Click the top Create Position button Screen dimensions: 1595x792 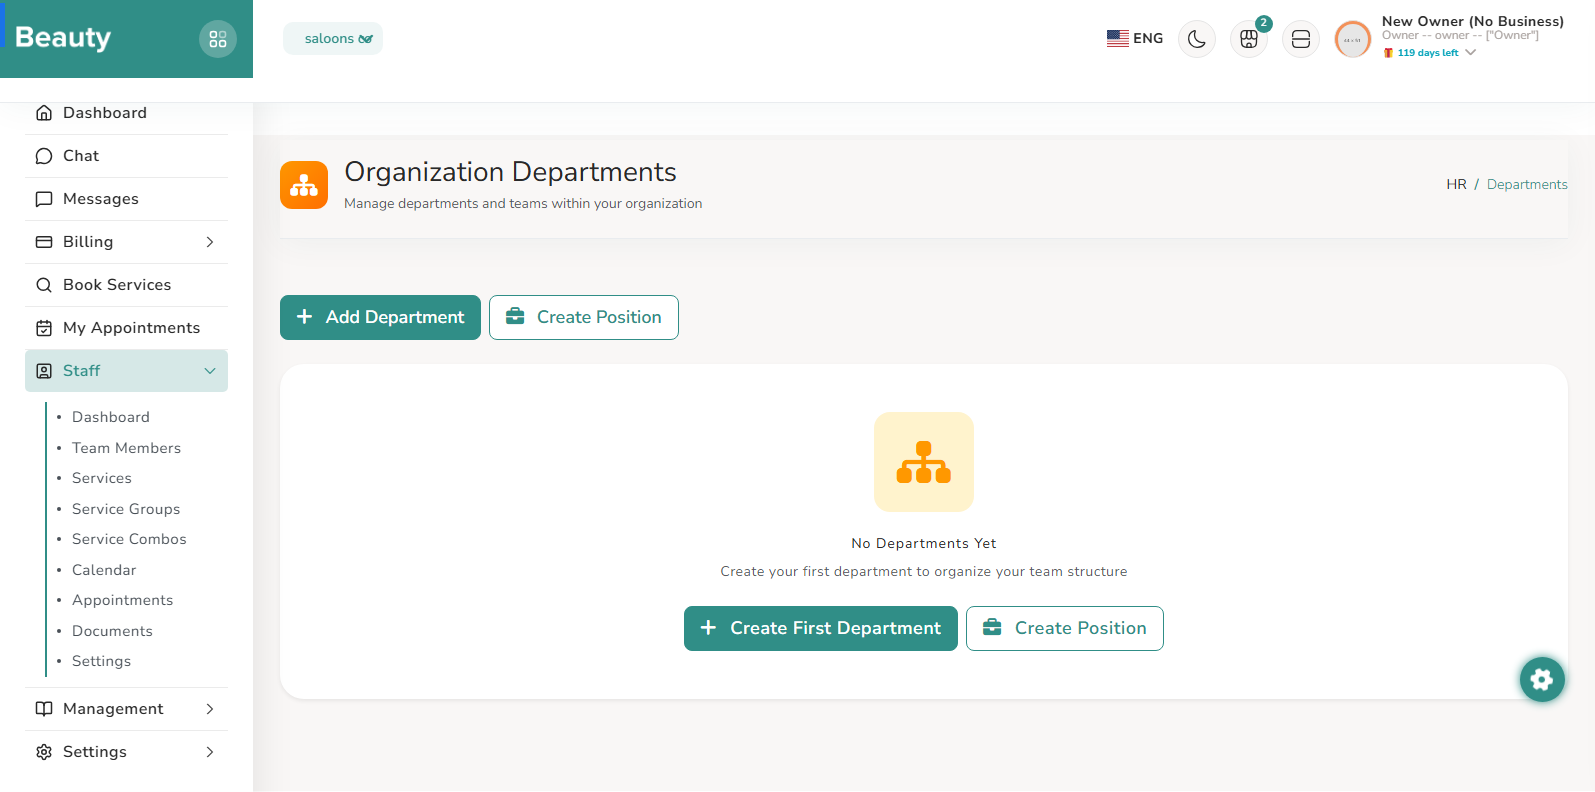tap(584, 317)
